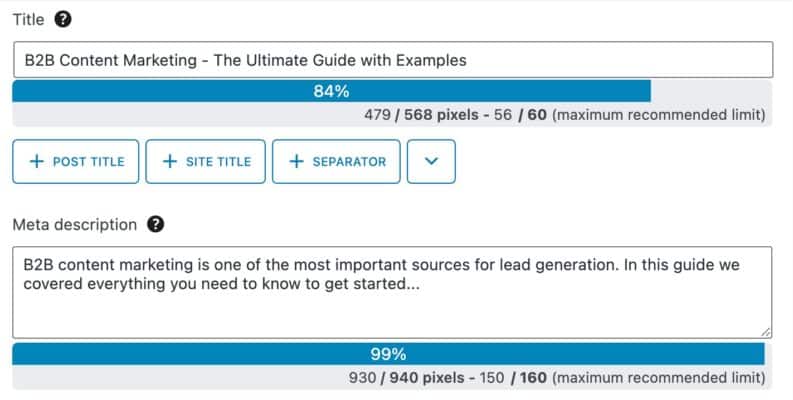Screen dimensions: 793x400
Task: Click the plus icon beside Site Title
Action: coord(170,161)
